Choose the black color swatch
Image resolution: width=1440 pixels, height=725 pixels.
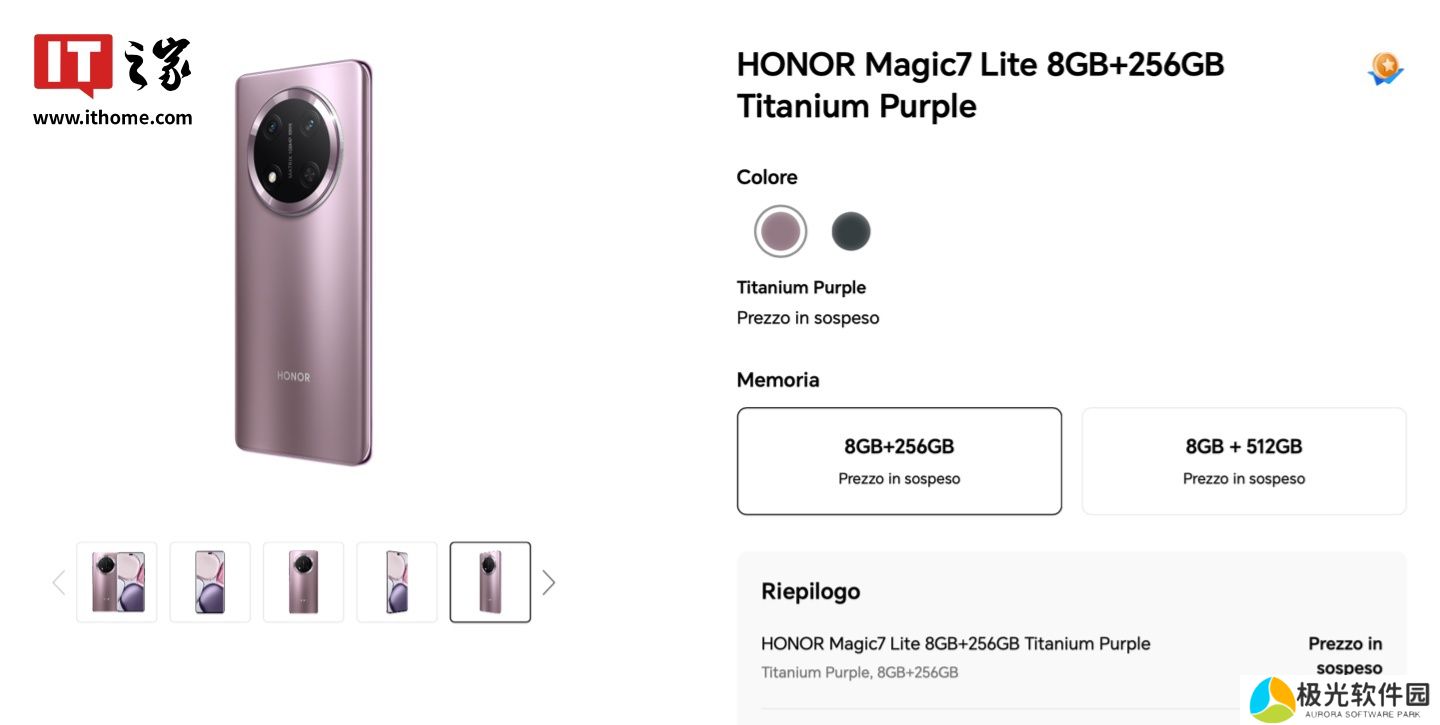(x=851, y=232)
